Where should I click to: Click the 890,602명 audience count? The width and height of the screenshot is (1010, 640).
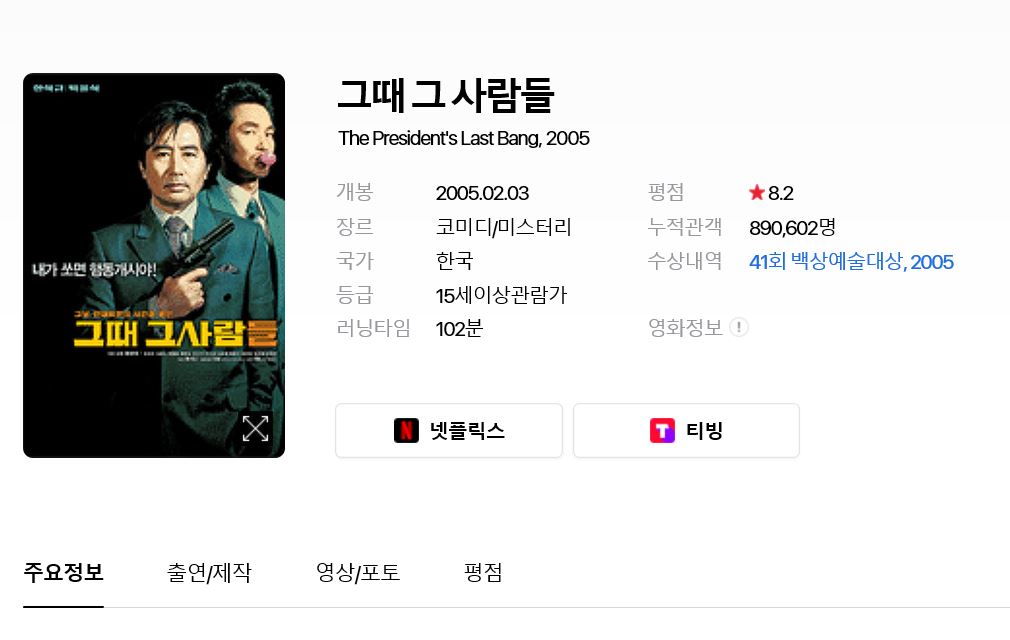pyautogui.click(x=792, y=227)
